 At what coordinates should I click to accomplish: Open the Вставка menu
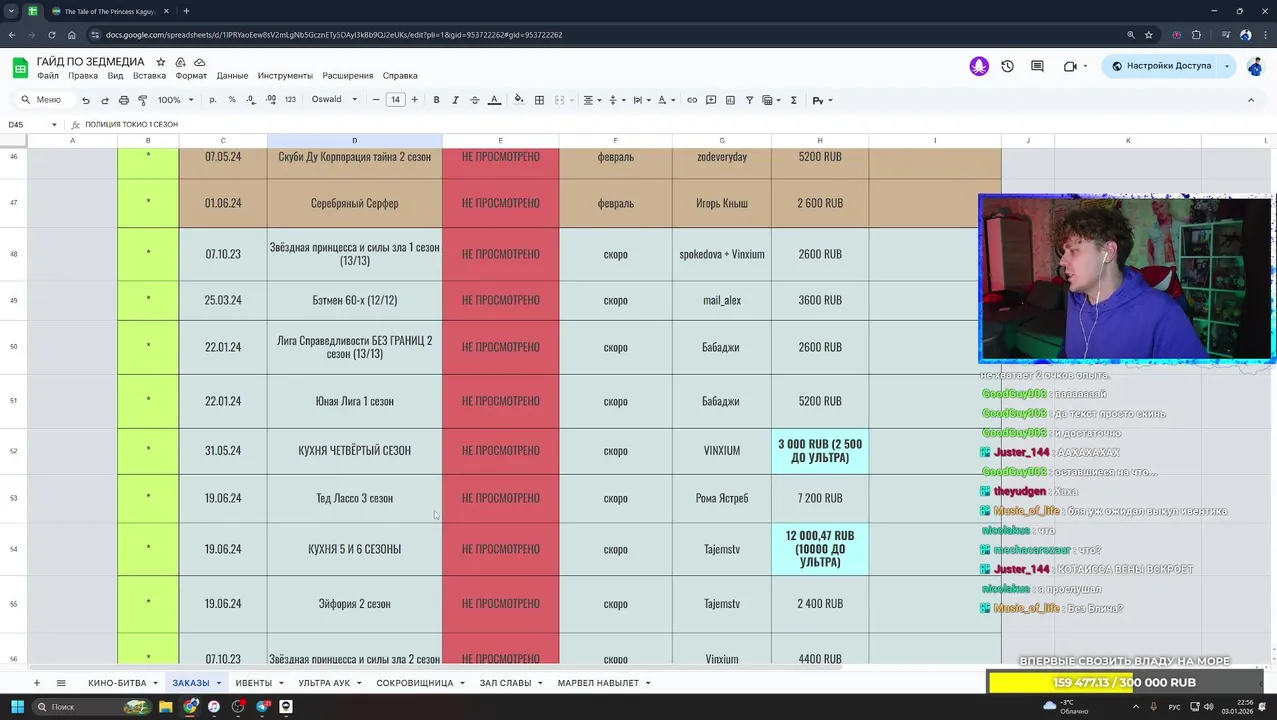coord(149,76)
